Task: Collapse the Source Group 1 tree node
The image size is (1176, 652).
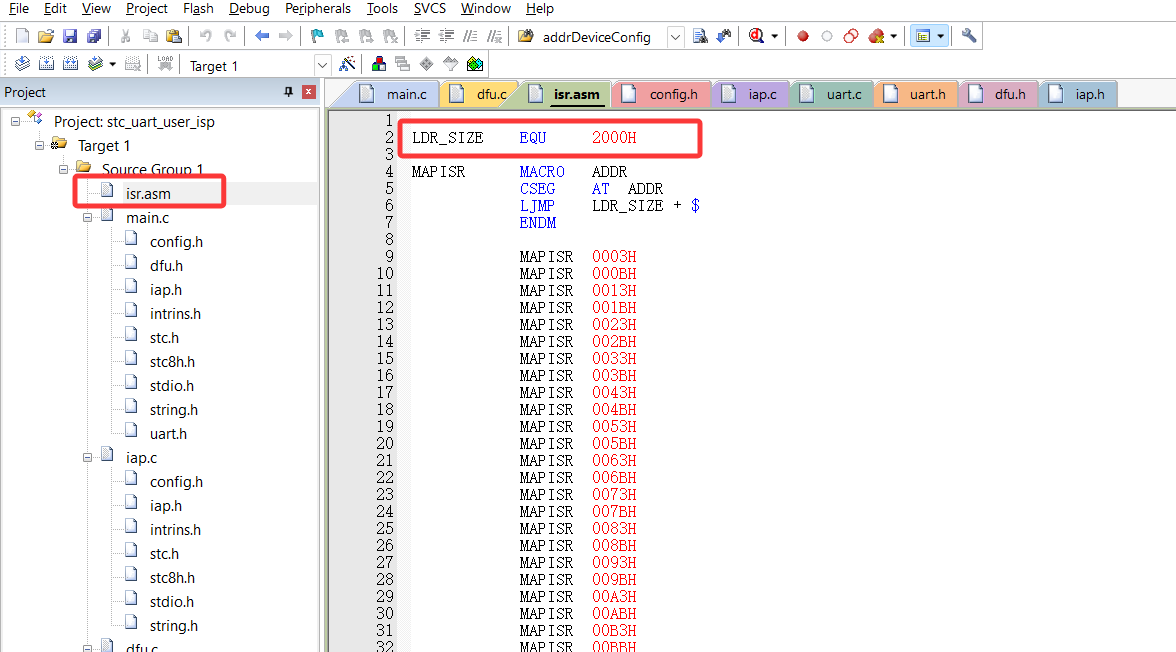Action: click(x=62, y=168)
